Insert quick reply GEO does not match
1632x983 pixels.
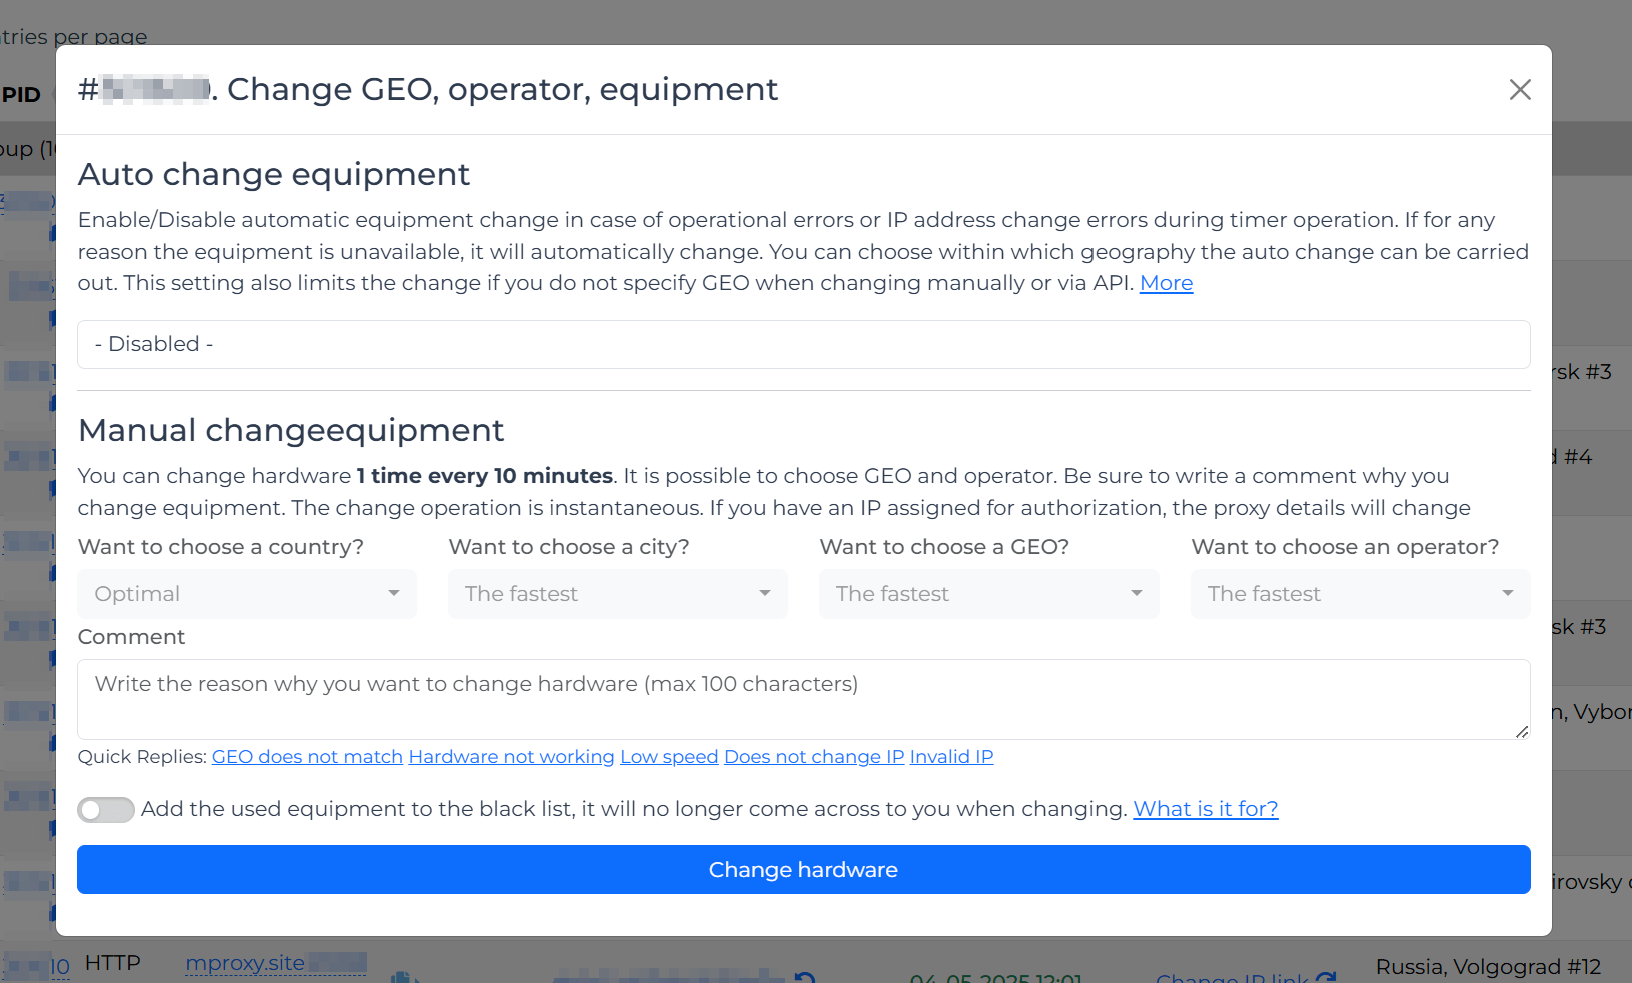(x=307, y=757)
